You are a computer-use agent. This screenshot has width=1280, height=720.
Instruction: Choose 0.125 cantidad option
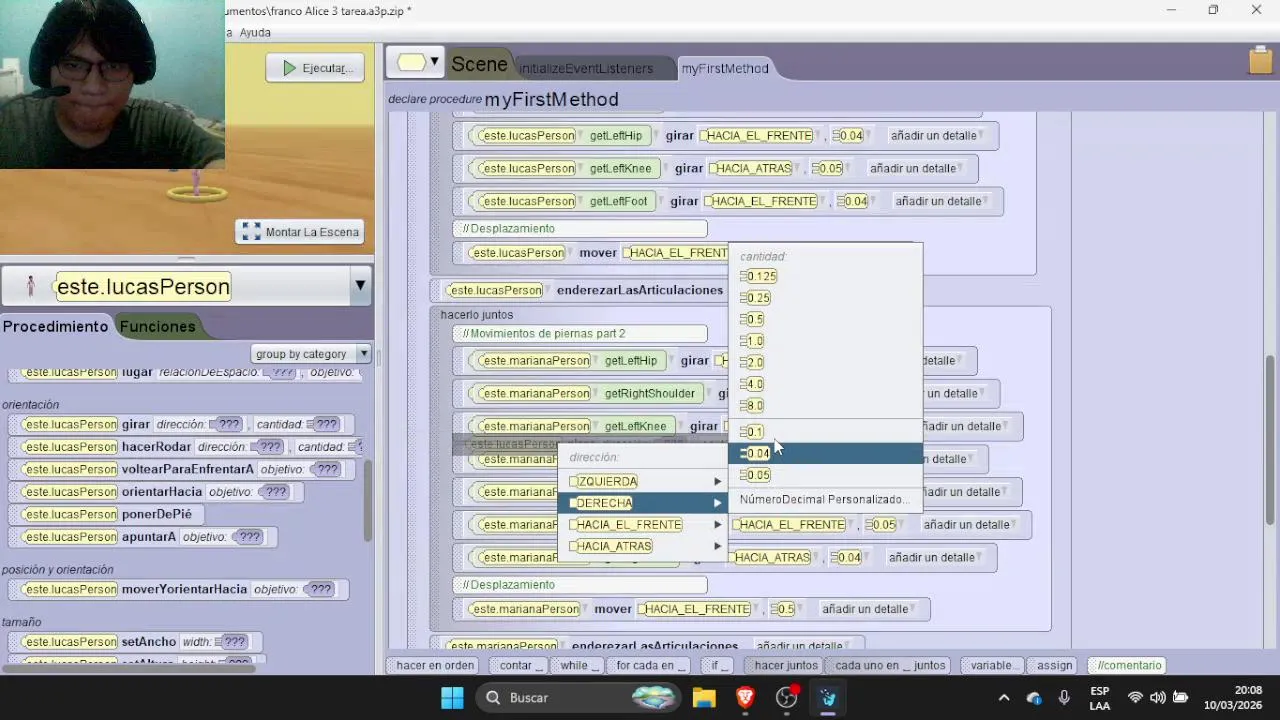click(758, 276)
